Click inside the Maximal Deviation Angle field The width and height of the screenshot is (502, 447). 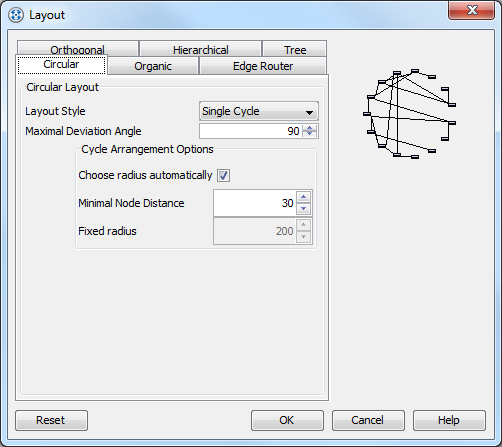[251, 131]
